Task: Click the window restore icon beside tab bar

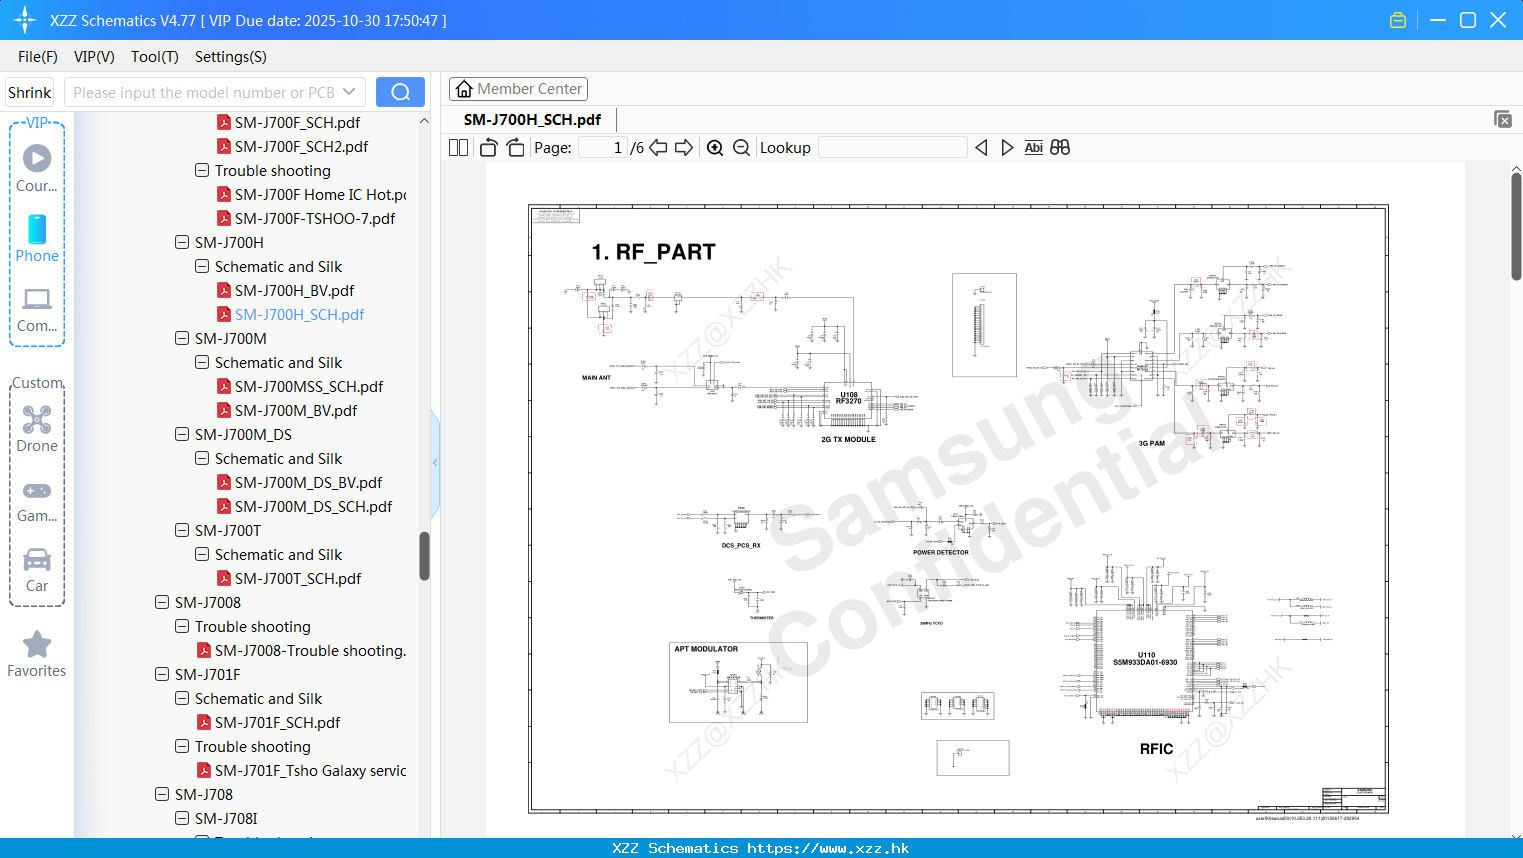Action: (1503, 119)
